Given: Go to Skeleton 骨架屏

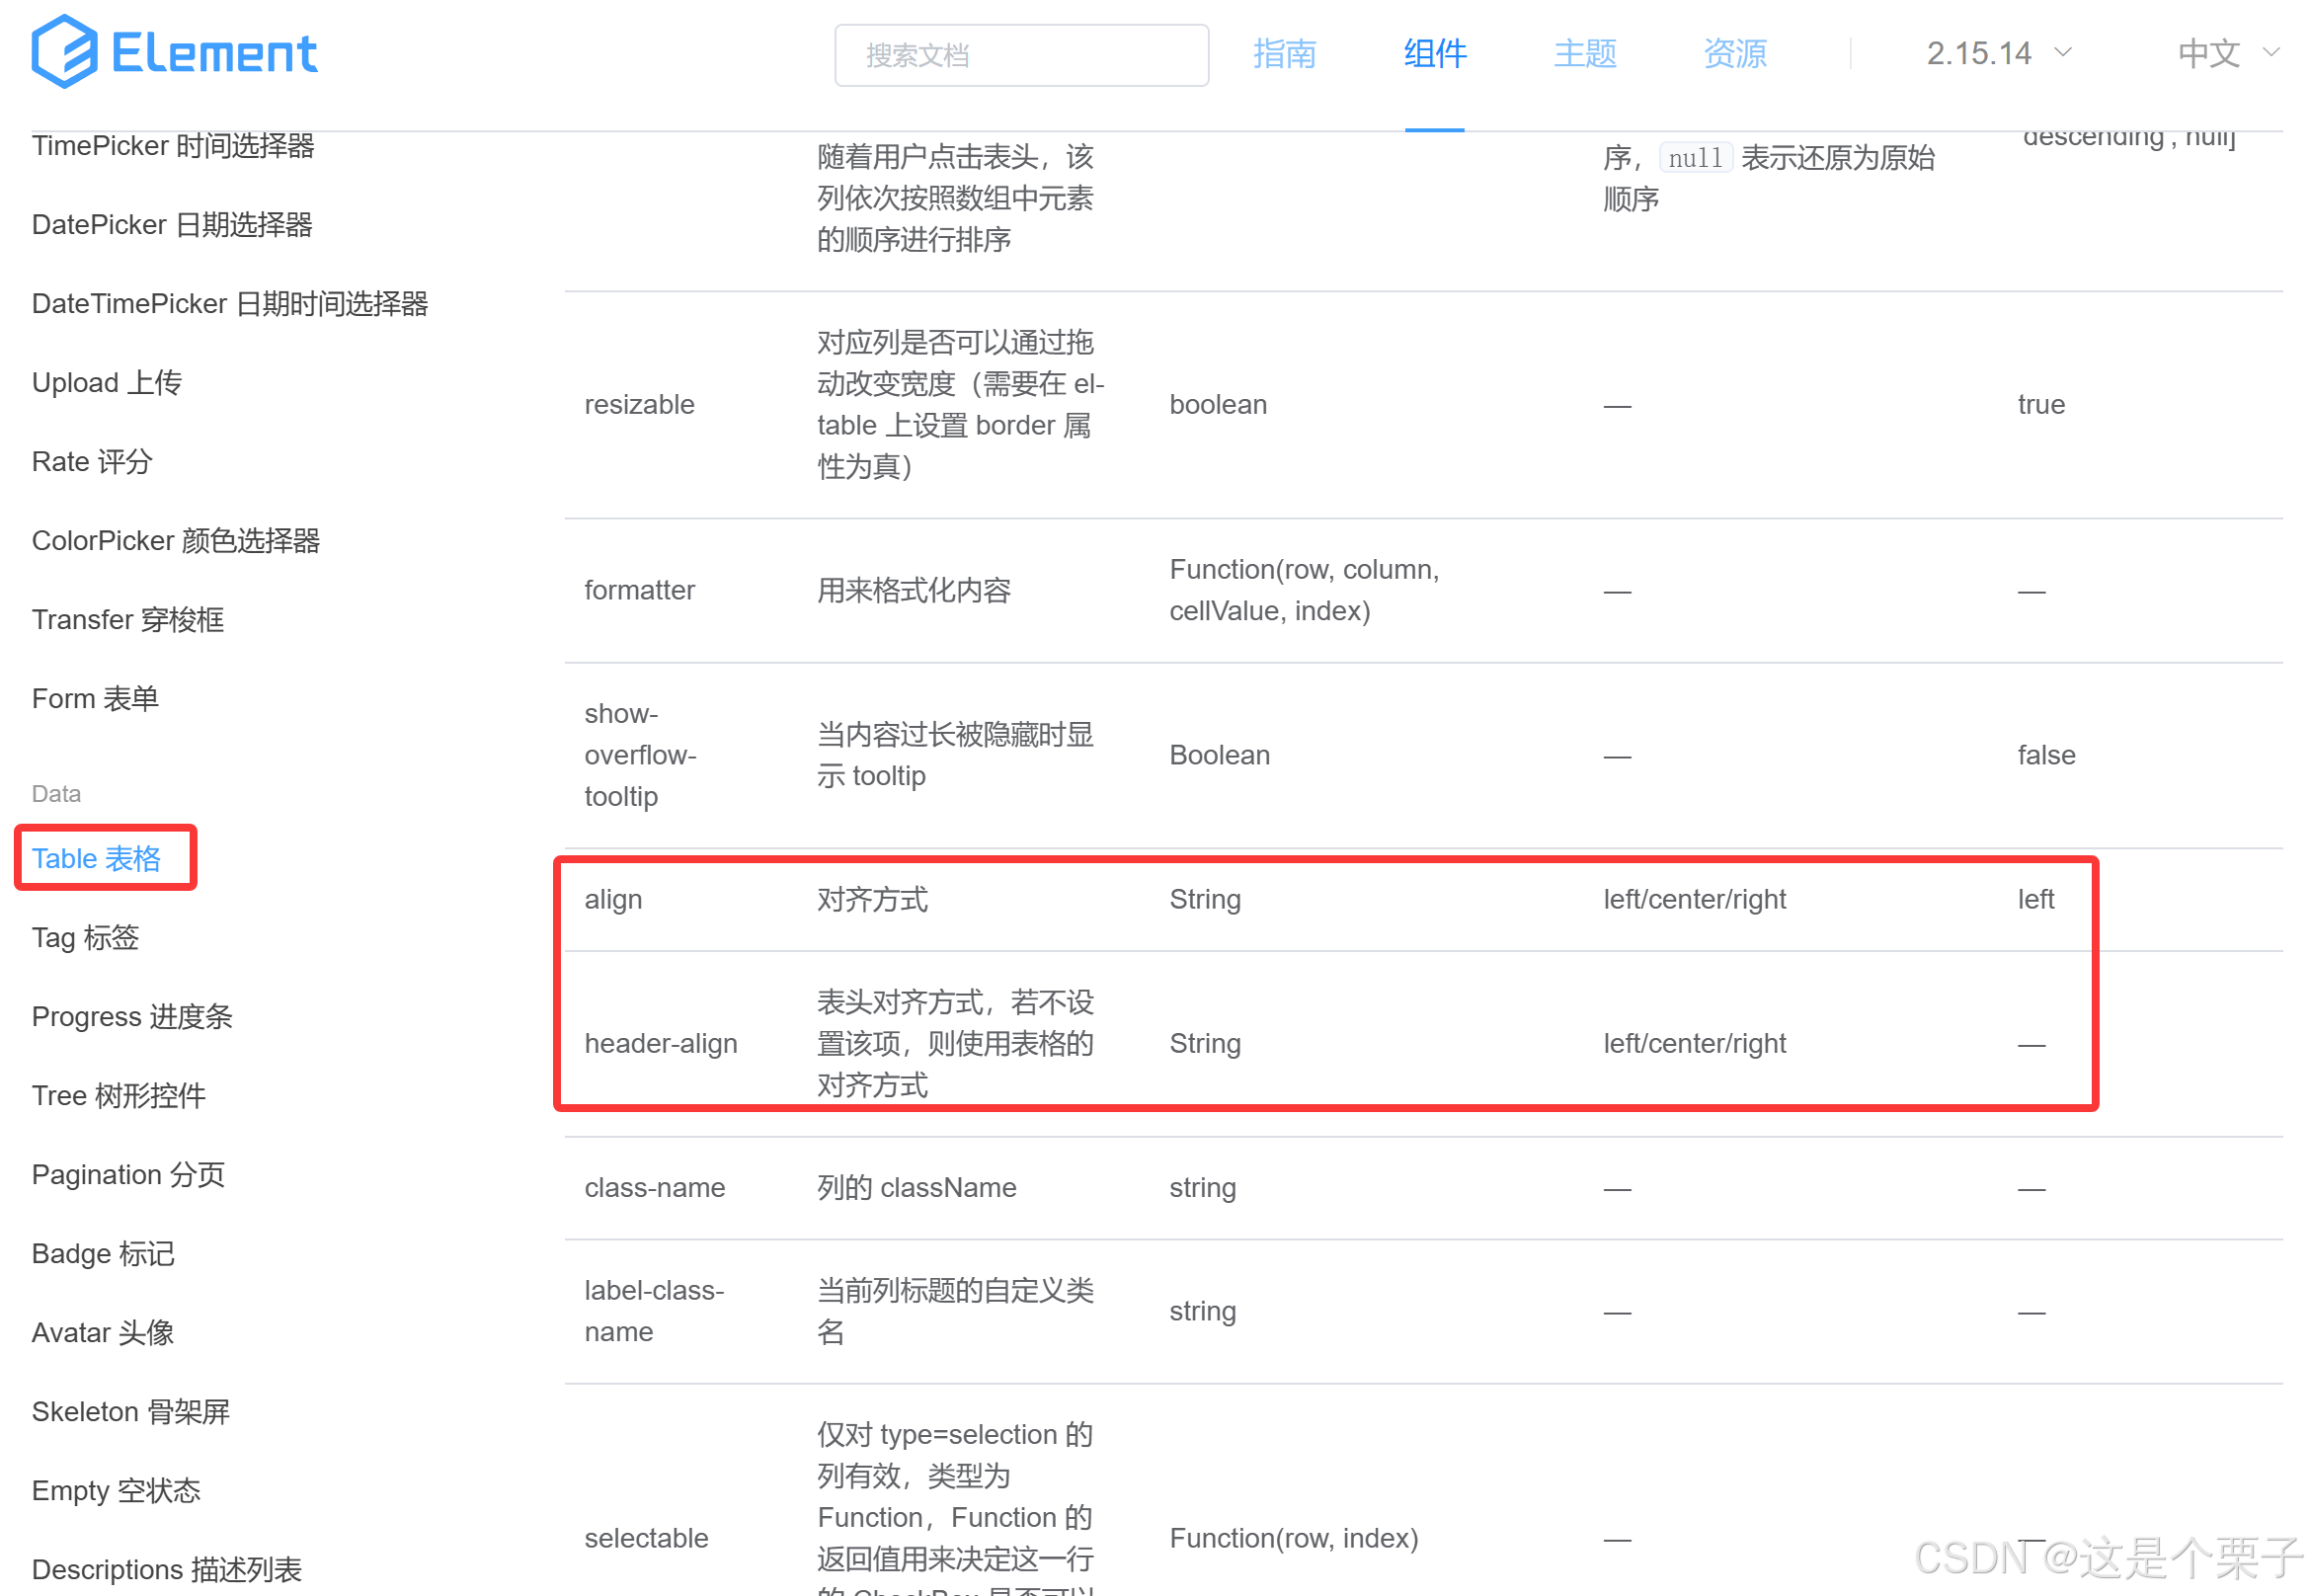Looking at the screenshot, I should pos(131,1412).
